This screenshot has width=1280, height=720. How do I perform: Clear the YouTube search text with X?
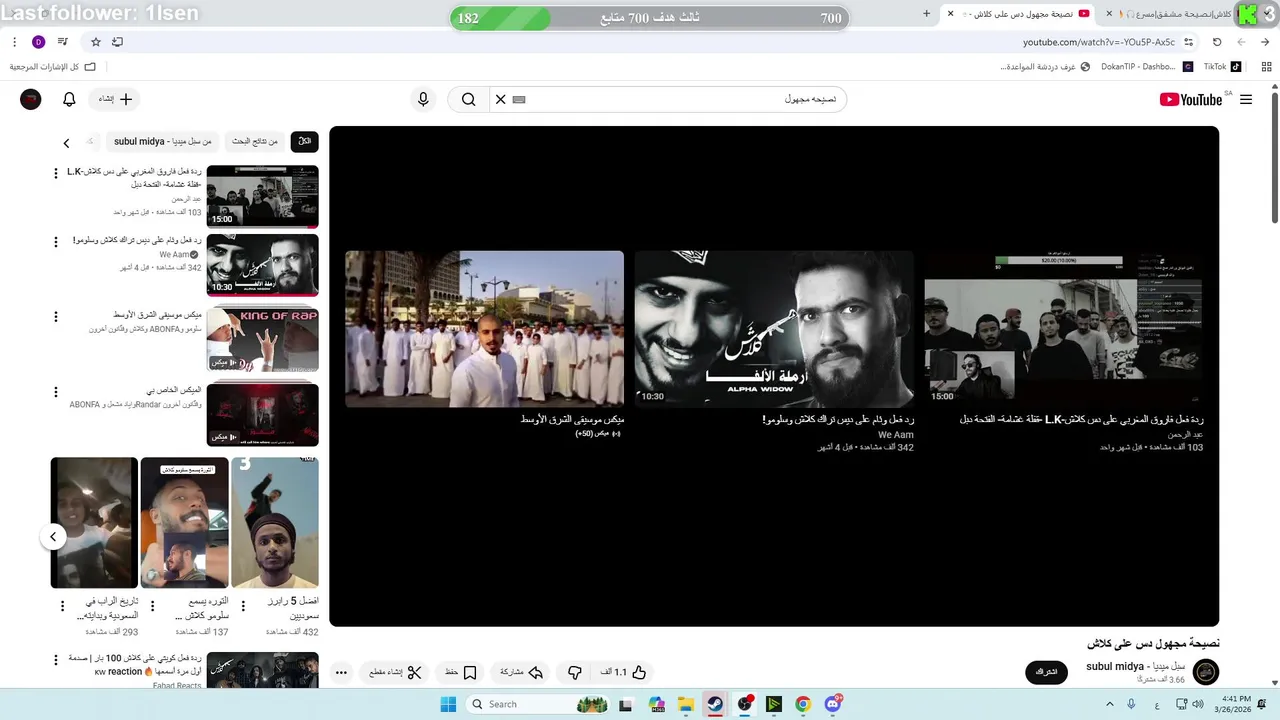(x=501, y=99)
